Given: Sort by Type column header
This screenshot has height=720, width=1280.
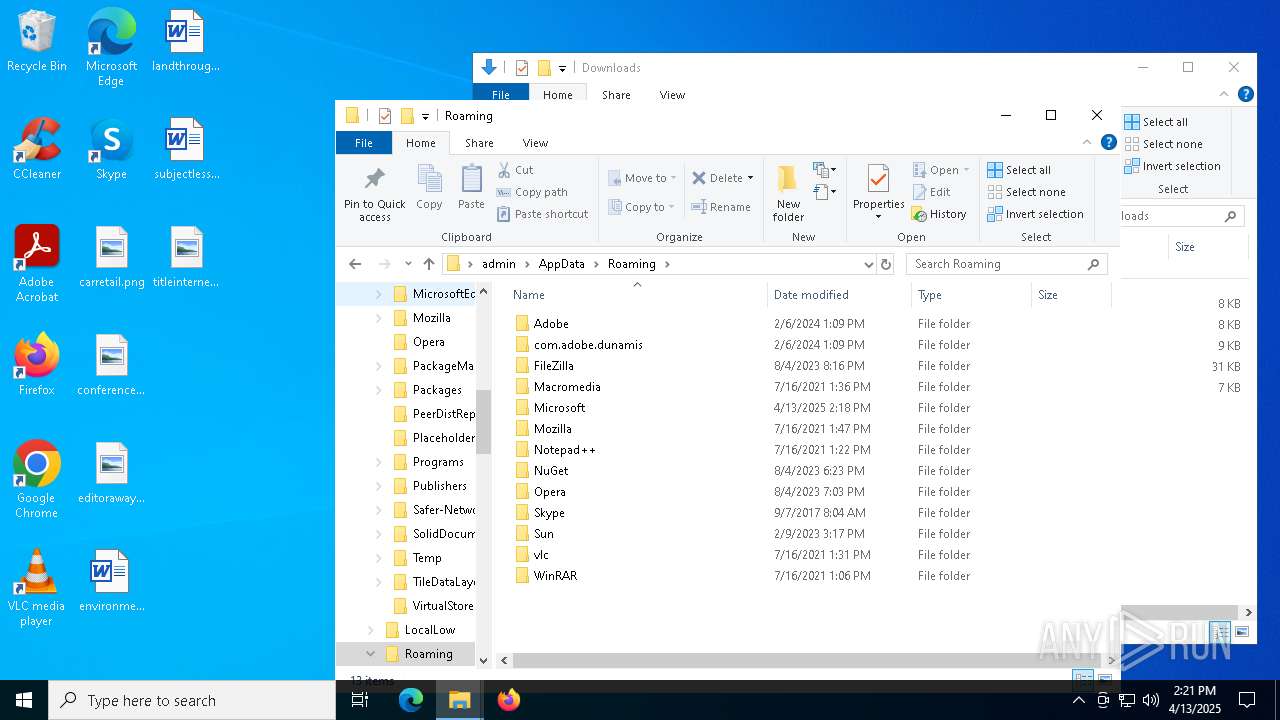Looking at the screenshot, I should coord(971,295).
